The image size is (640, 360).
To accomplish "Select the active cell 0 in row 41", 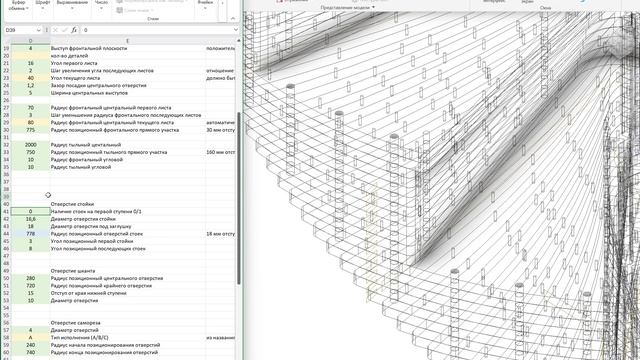I will pyautogui.click(x=30, y=211).
